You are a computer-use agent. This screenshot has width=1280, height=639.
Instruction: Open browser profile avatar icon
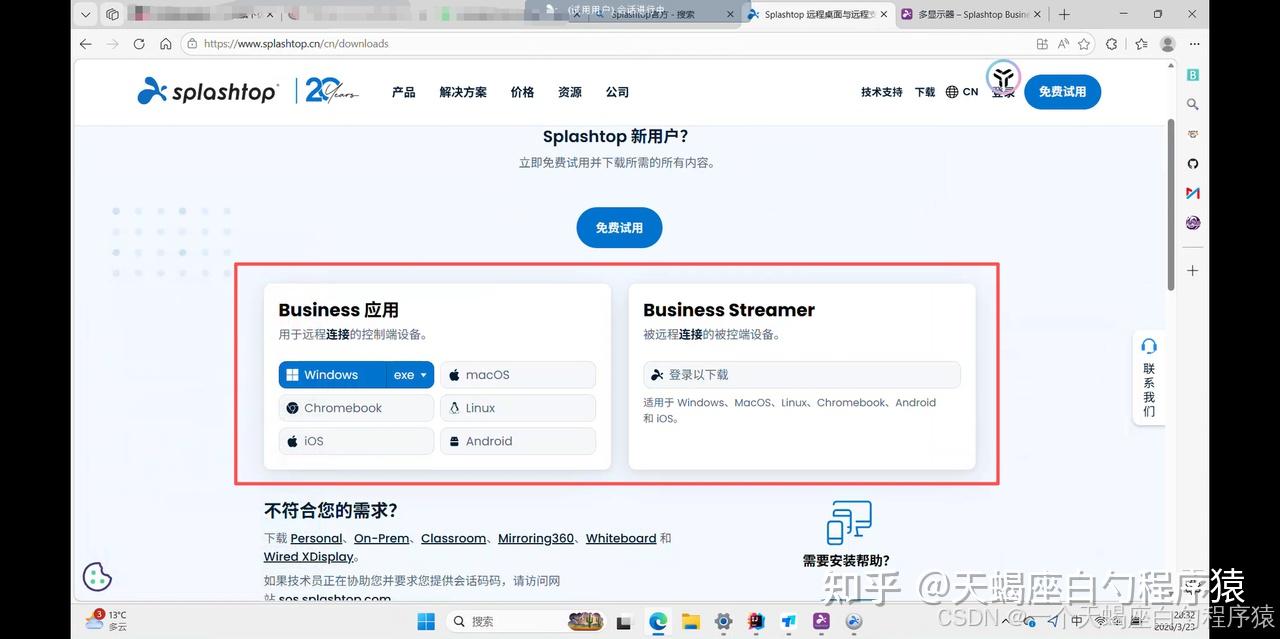(x=1168, y=44)
